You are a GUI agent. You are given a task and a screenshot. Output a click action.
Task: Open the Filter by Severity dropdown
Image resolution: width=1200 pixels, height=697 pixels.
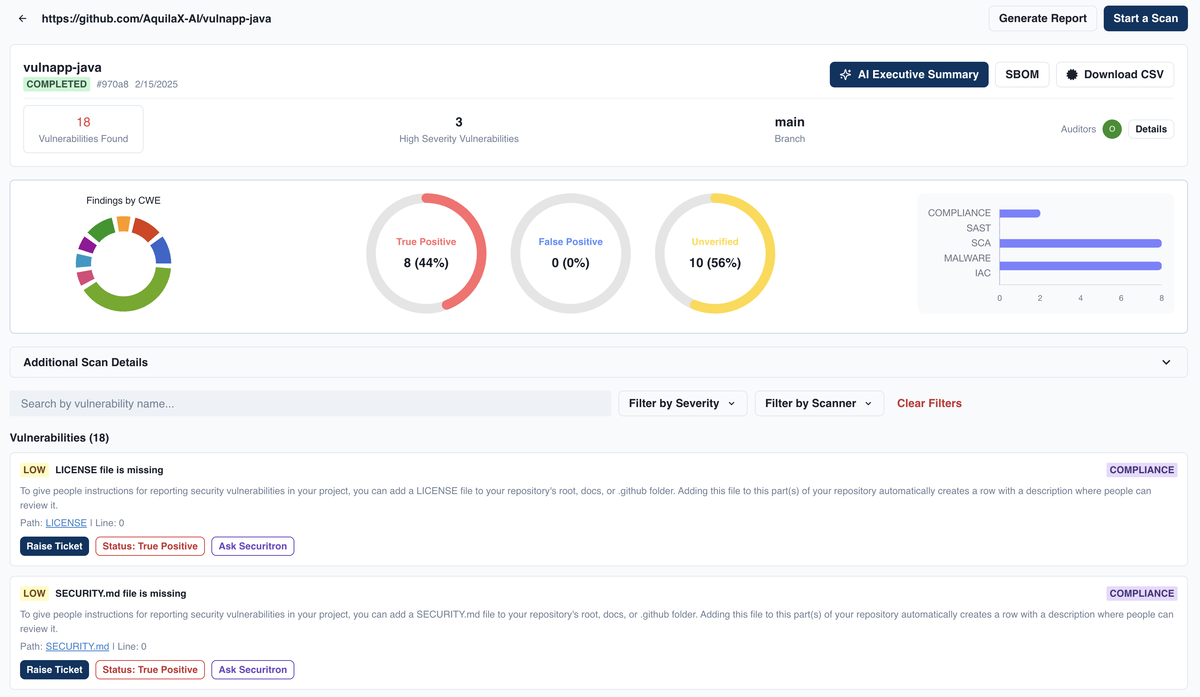tap(682, 403)
